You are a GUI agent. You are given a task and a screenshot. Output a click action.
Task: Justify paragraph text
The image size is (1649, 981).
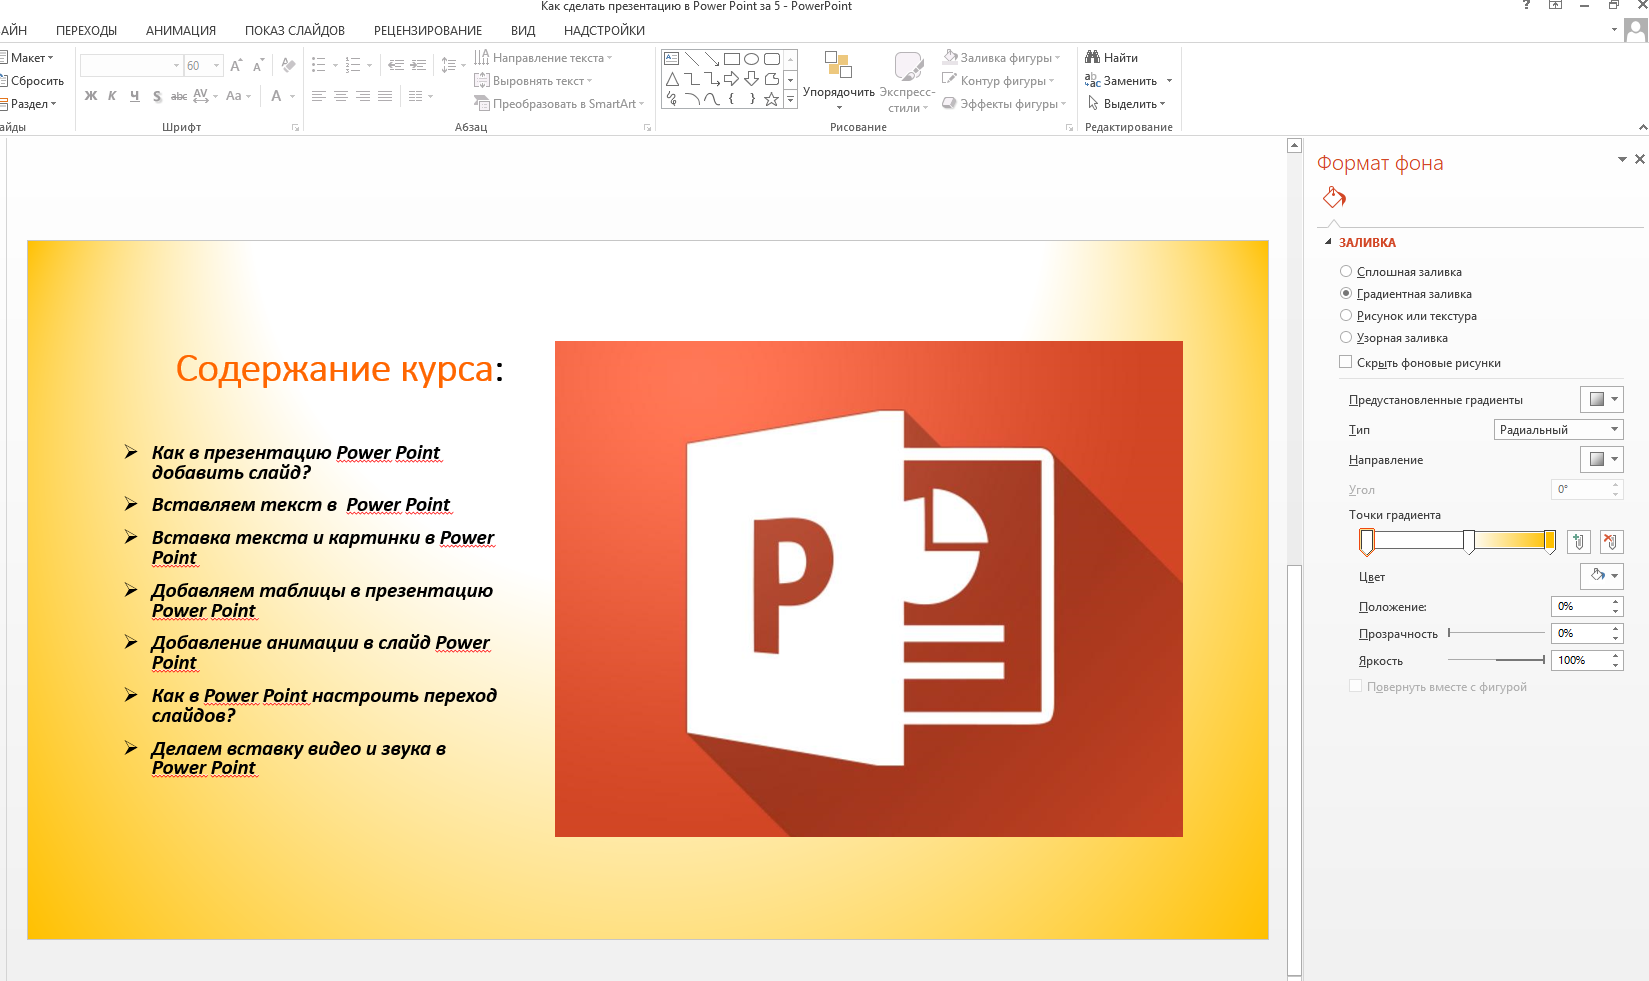(385, 96)
